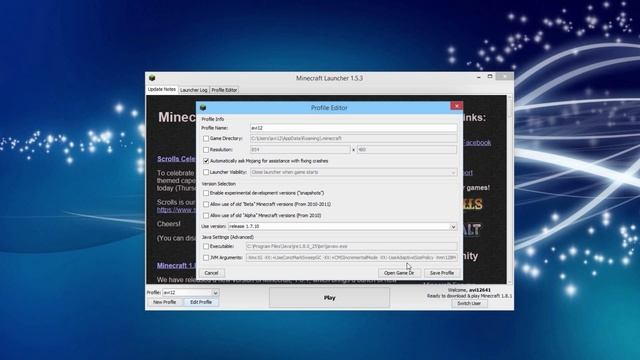This screenshot has width=640, height=360.
Task: Click the resolution height field
Action: (x=407, y=150)
